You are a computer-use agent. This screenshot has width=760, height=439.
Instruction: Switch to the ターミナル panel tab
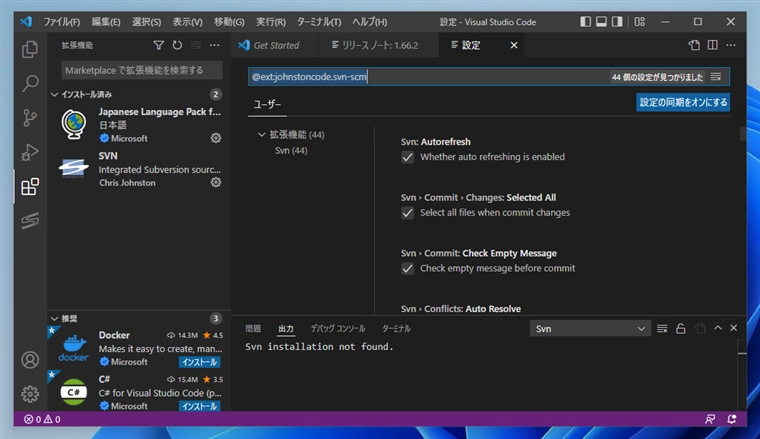pyautogui.click(x=396, y=329)
